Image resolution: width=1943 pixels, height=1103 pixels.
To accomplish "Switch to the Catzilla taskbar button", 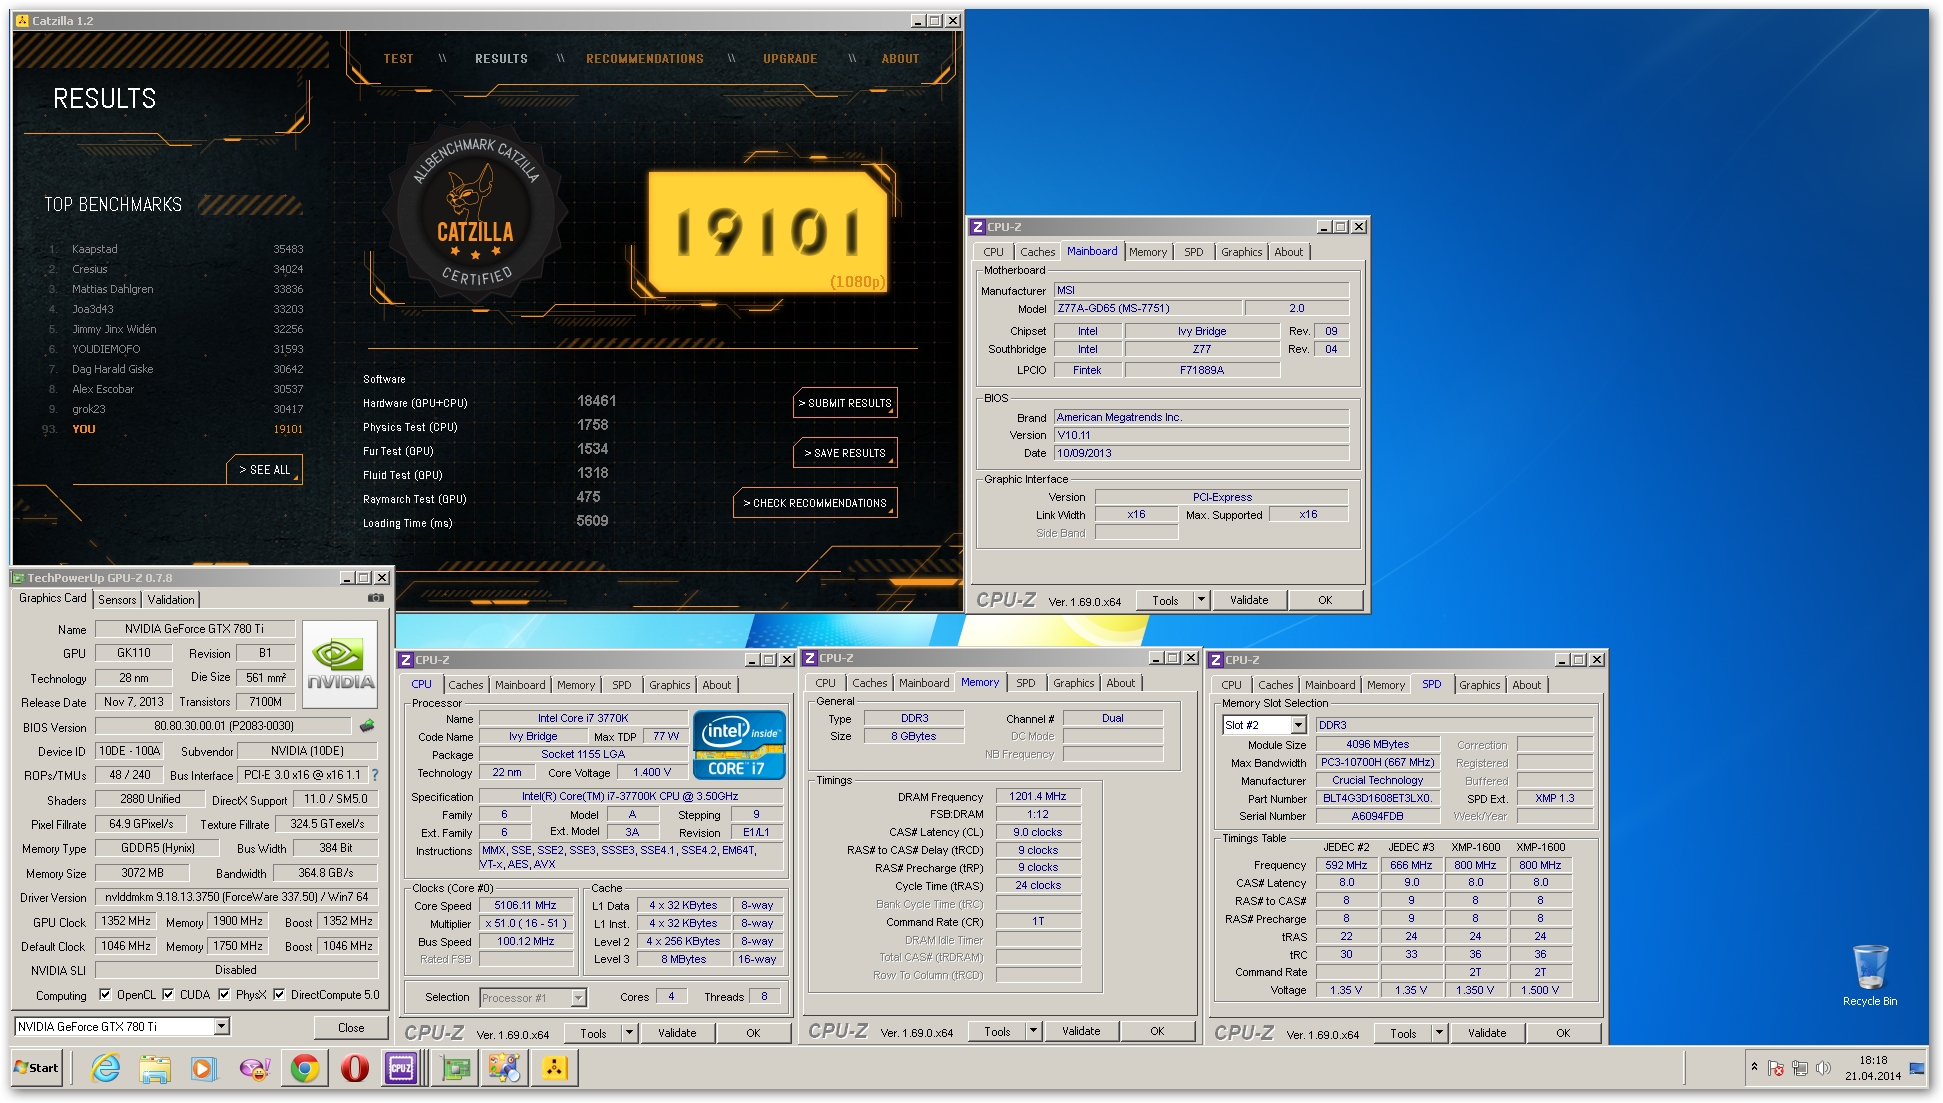I will [x=554, y=1068].
